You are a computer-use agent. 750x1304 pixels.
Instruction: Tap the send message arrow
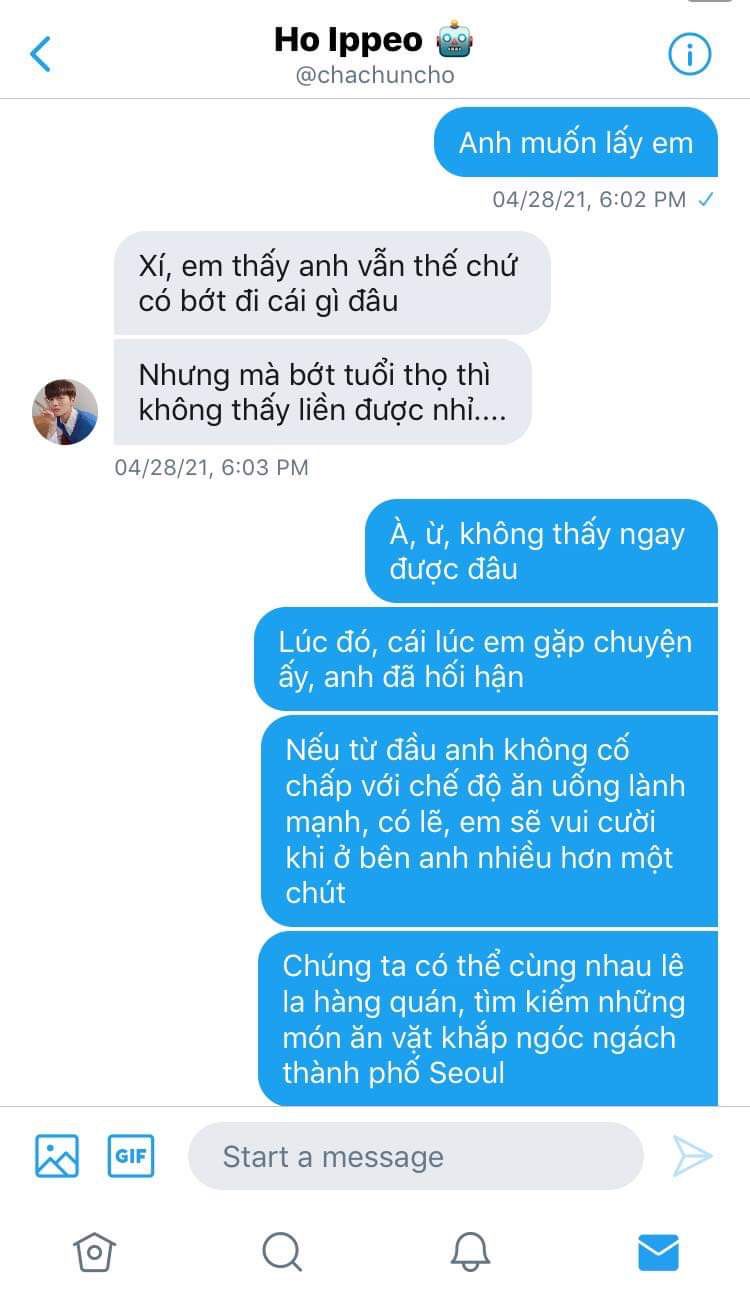click(692, 1156)
